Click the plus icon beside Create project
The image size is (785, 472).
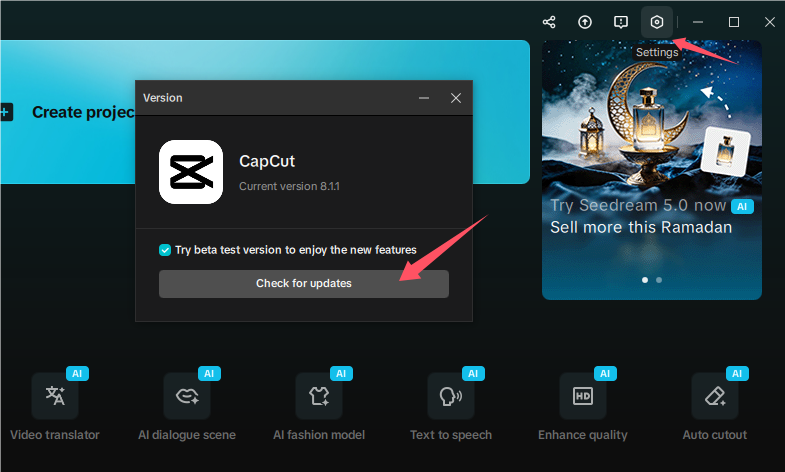[6, 112]
